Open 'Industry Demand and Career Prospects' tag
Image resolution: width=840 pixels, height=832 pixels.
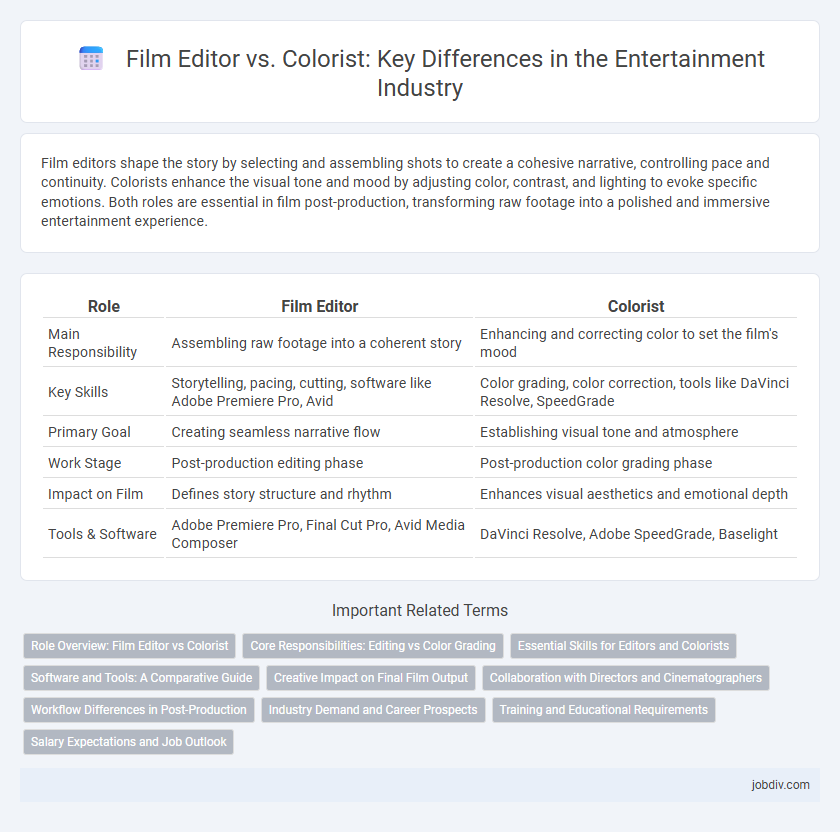pos(373,710)
